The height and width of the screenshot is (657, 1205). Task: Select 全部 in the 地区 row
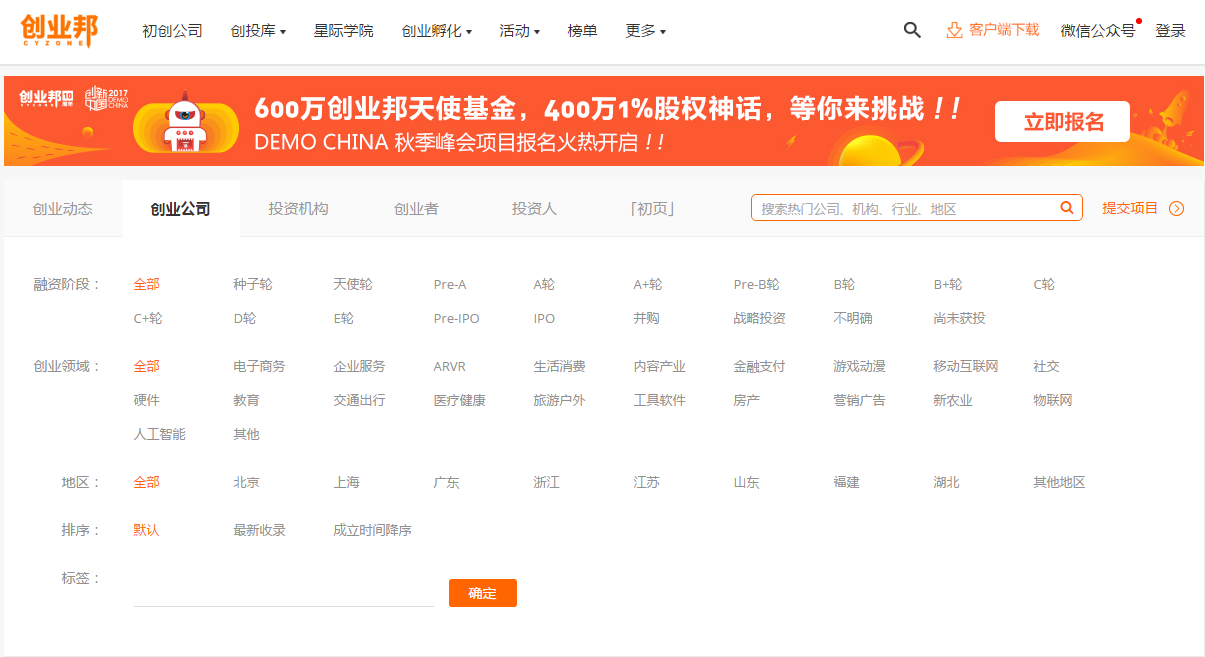[x=146, y=482]
